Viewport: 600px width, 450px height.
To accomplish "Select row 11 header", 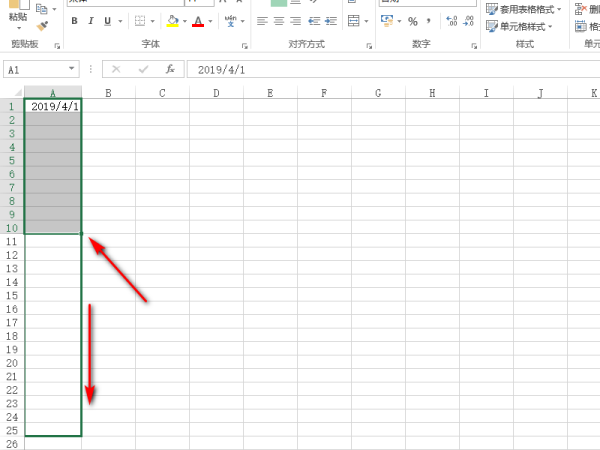I will pyautogui.click(x=12, y=241).
